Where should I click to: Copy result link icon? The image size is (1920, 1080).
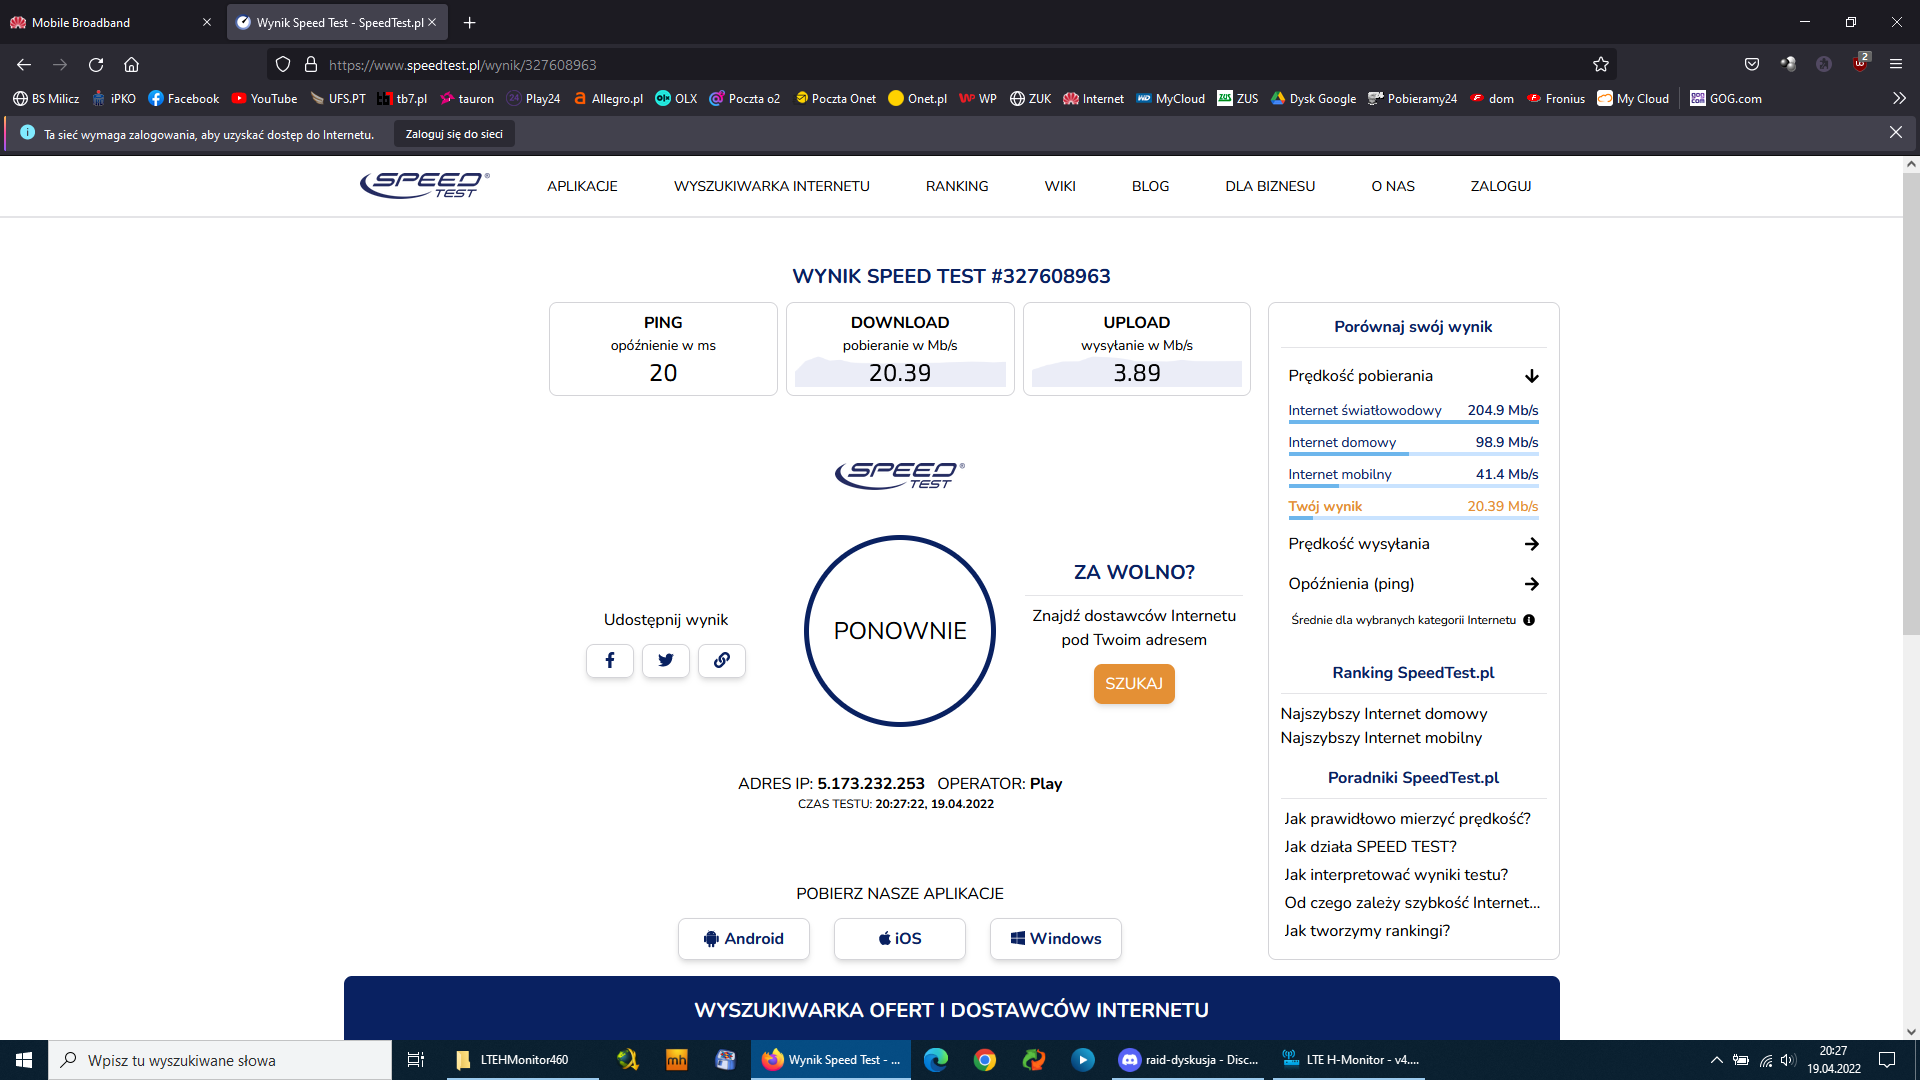[x=722, y=660]
